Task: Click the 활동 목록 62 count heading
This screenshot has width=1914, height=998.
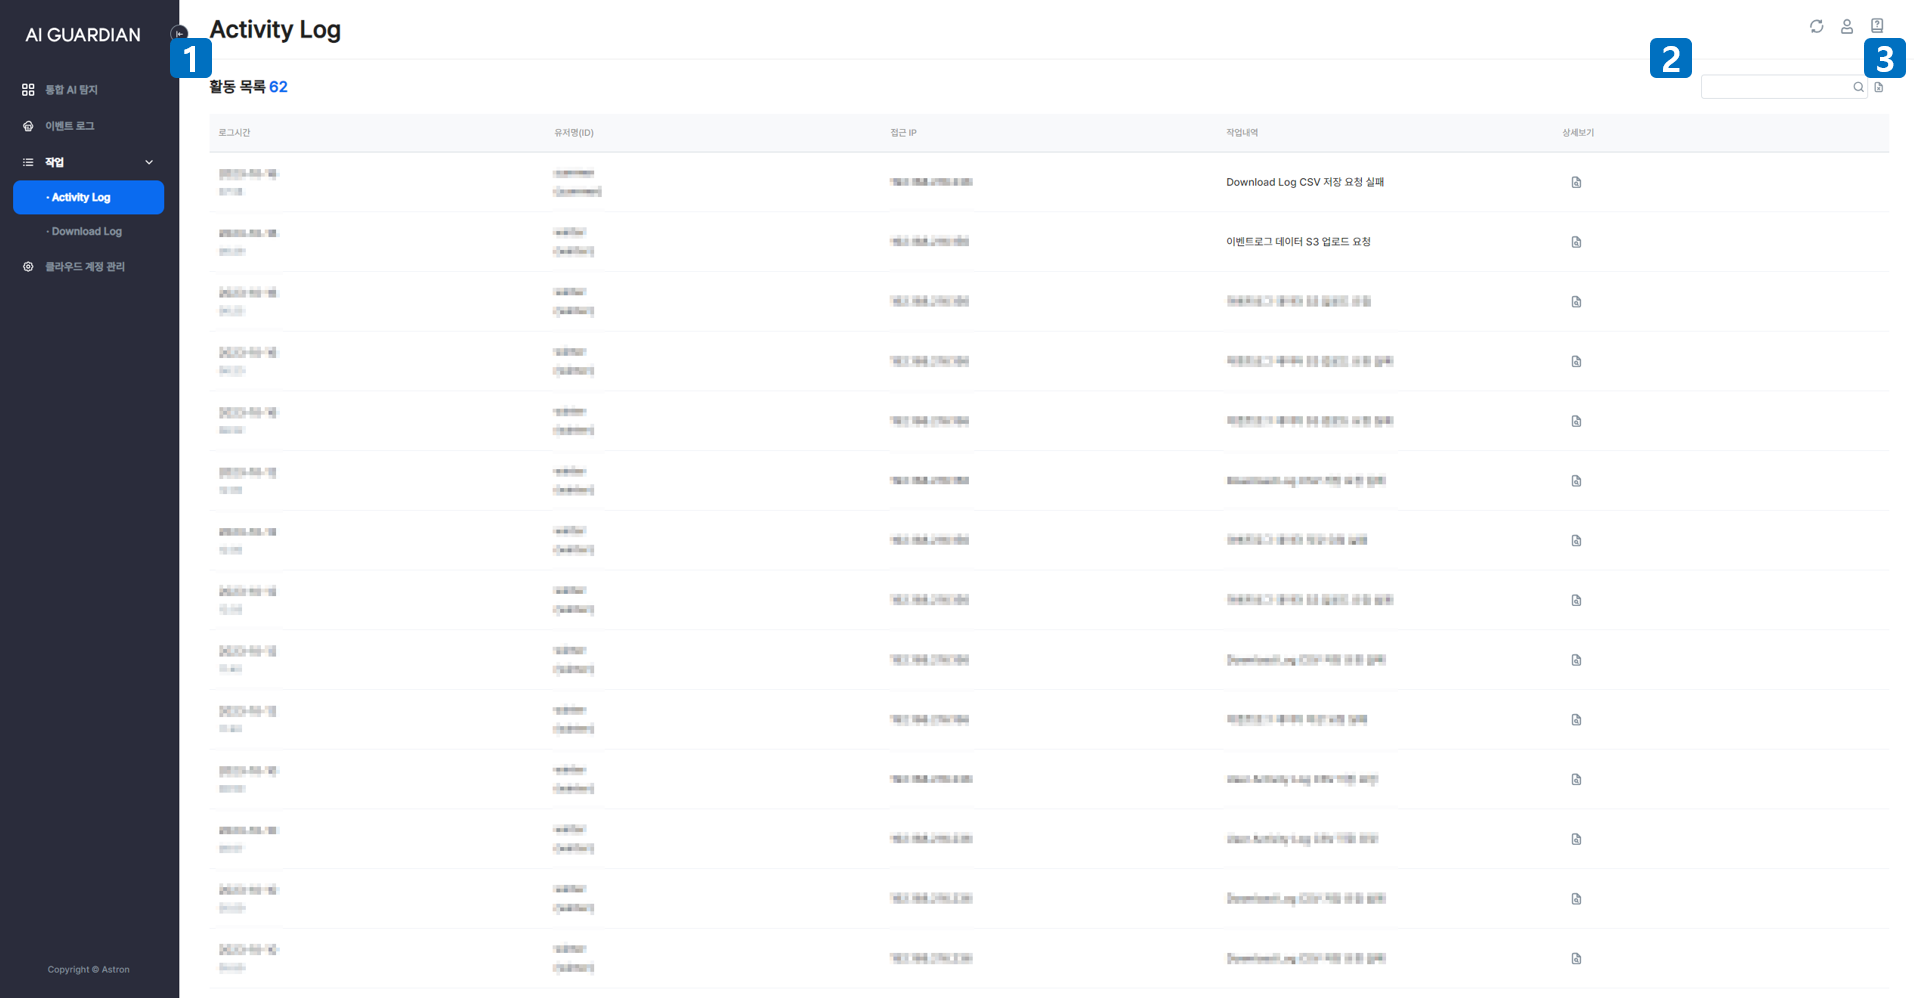Action: pyautogui.click(x=248, y=87)
